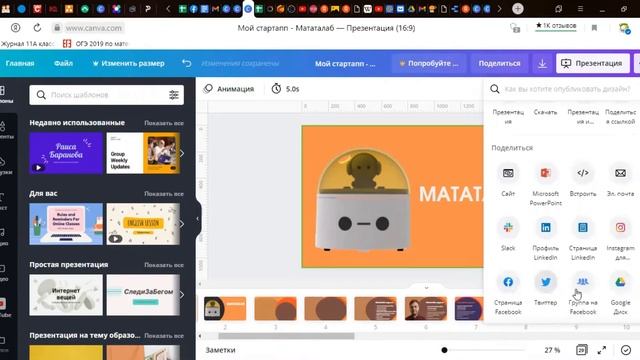Select the Скачать publish option

(x=545, y=112)
